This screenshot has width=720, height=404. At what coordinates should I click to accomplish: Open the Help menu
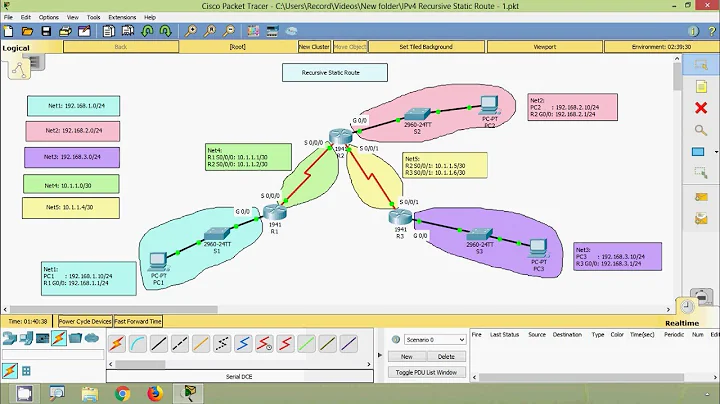[x=150, y=17]
